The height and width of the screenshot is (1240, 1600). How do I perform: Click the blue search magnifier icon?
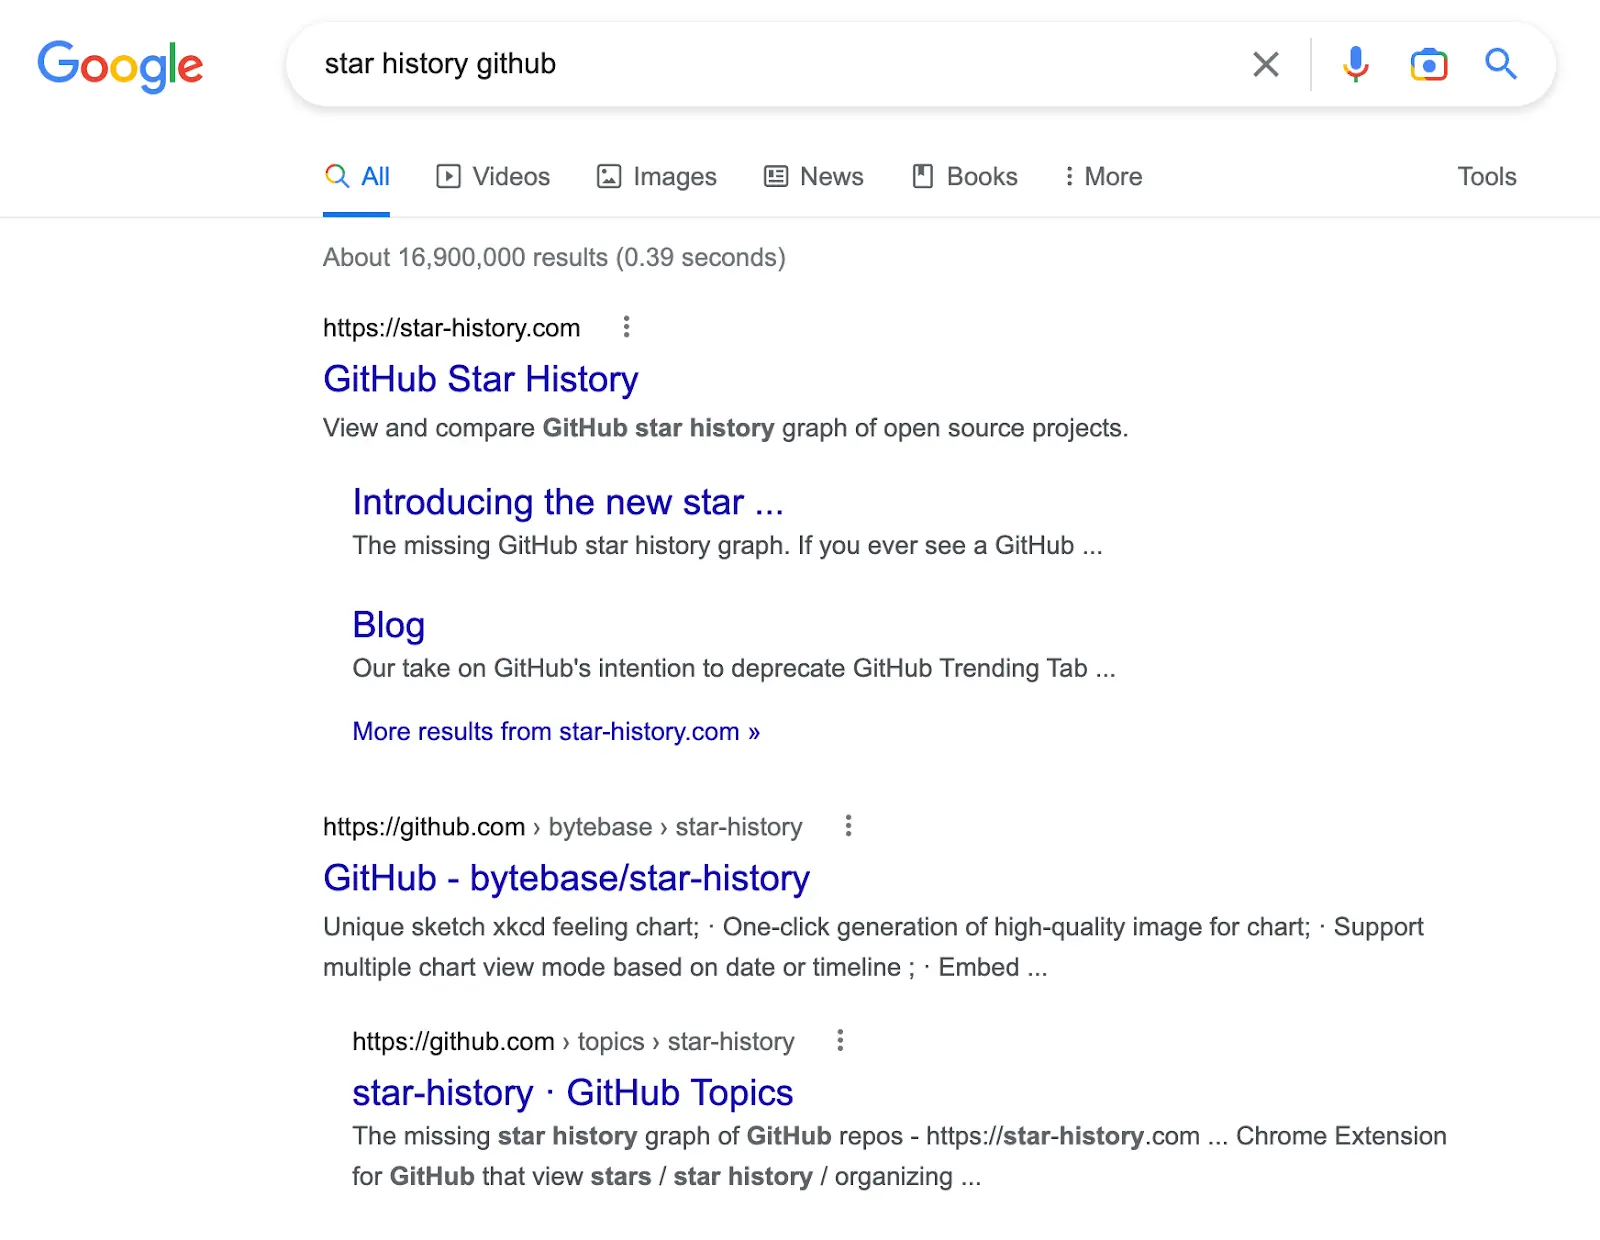click(x=1500, y=64)
